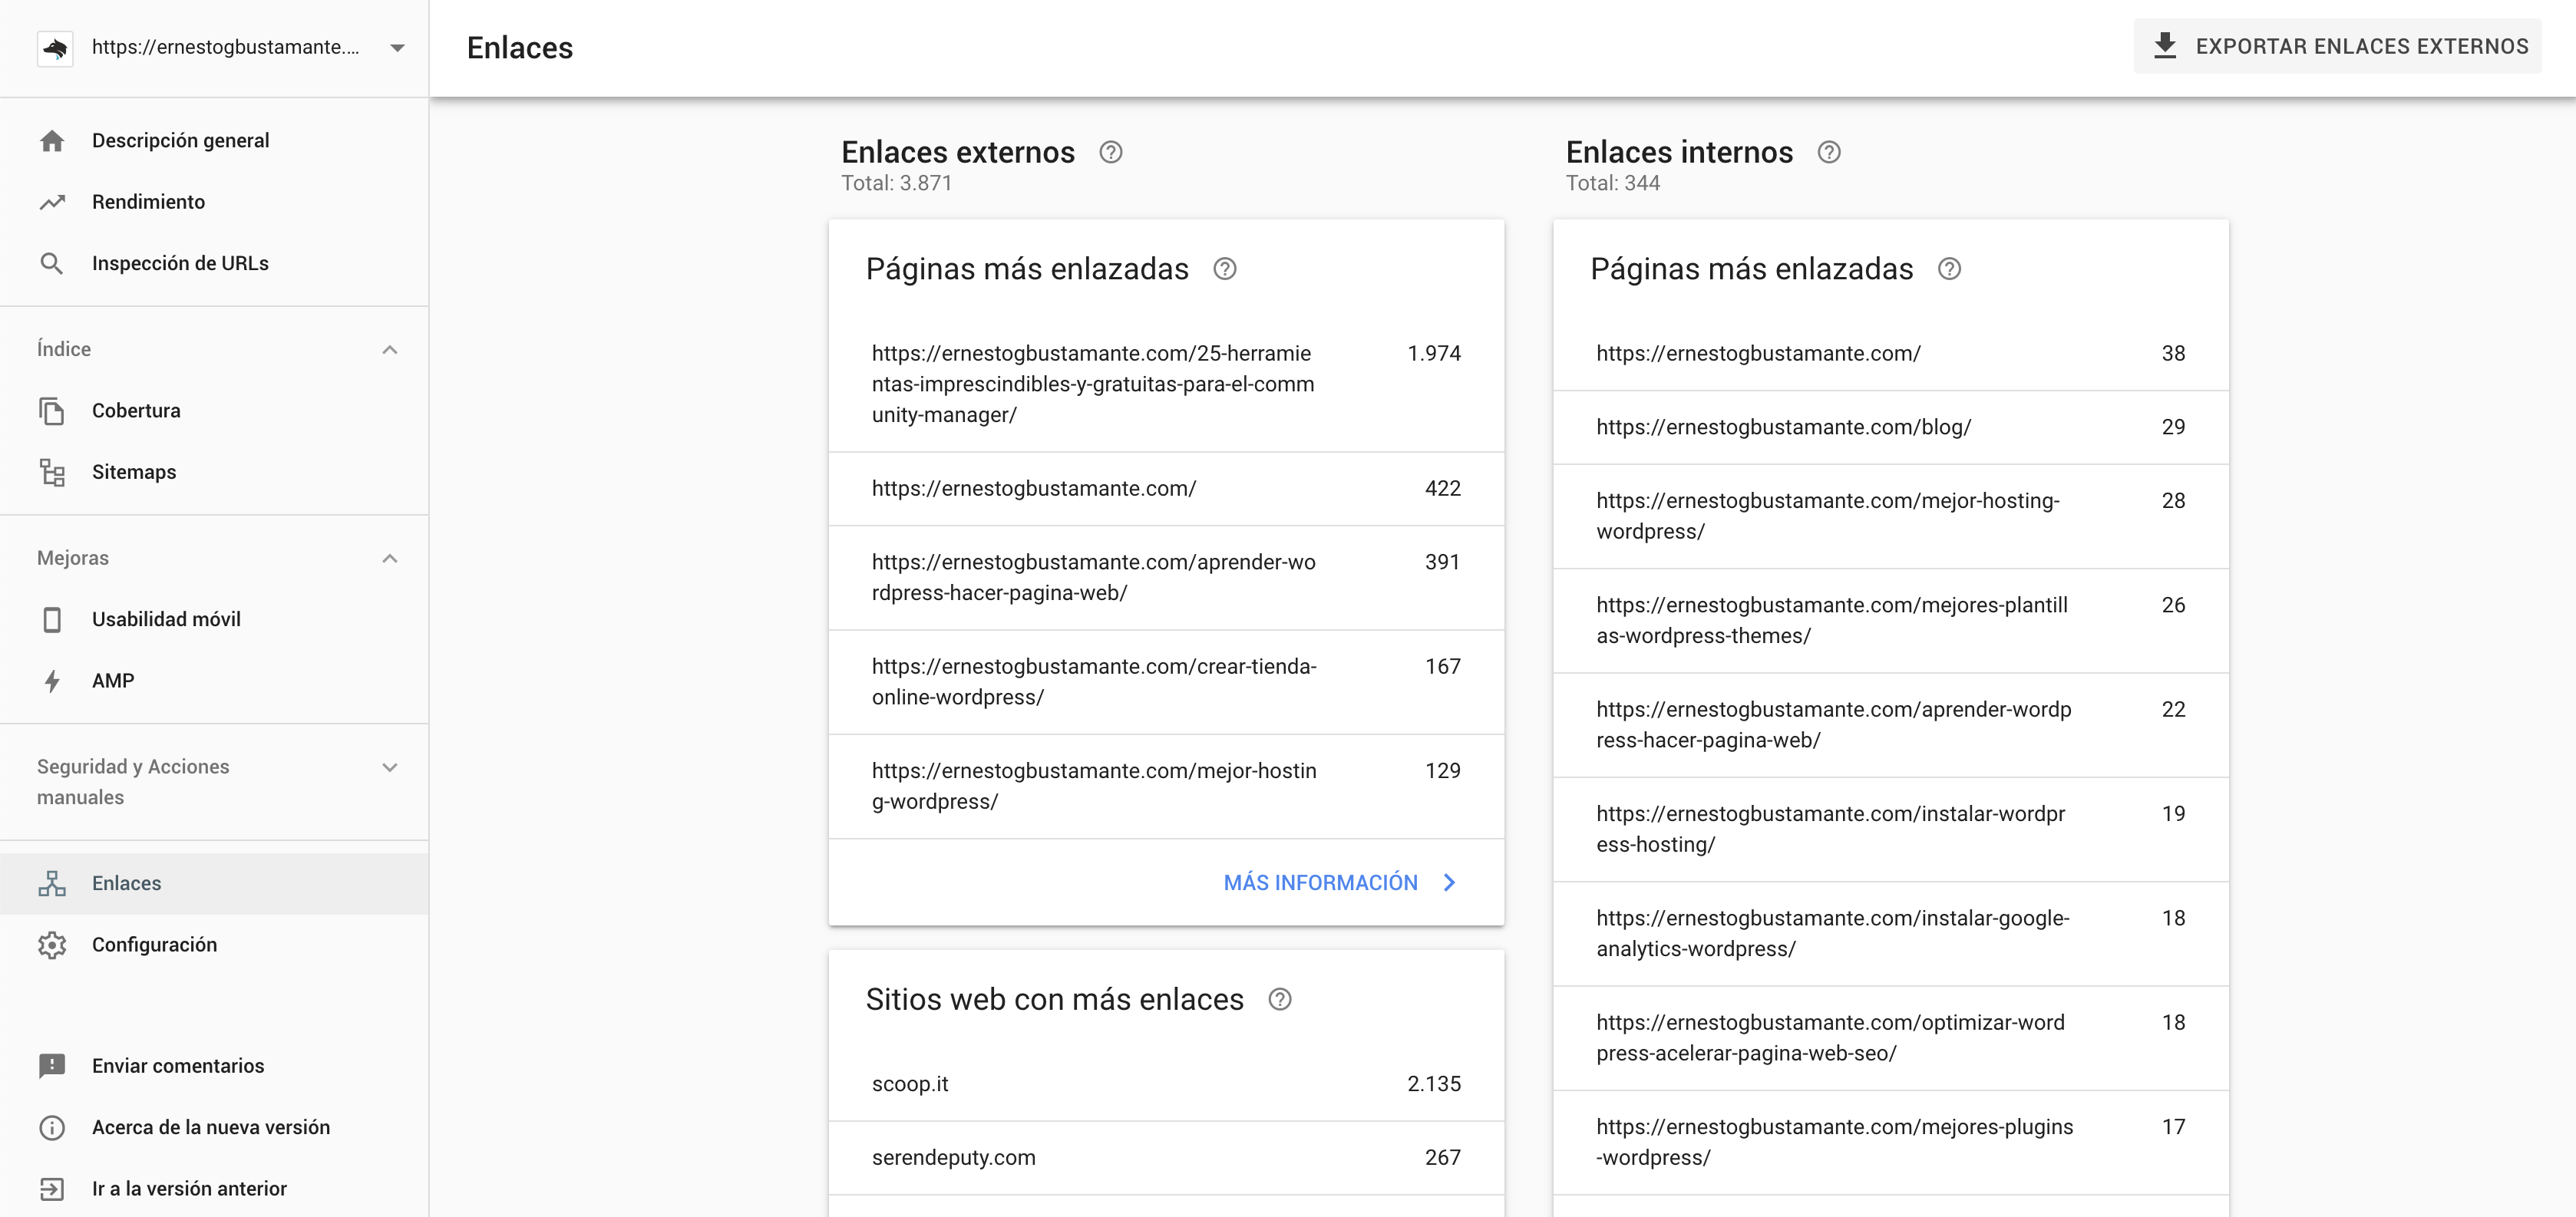Select the optimizar-wordpress-acelerar-pagina-web-seo row

pyautogui.click(x=1890, y=1038)
